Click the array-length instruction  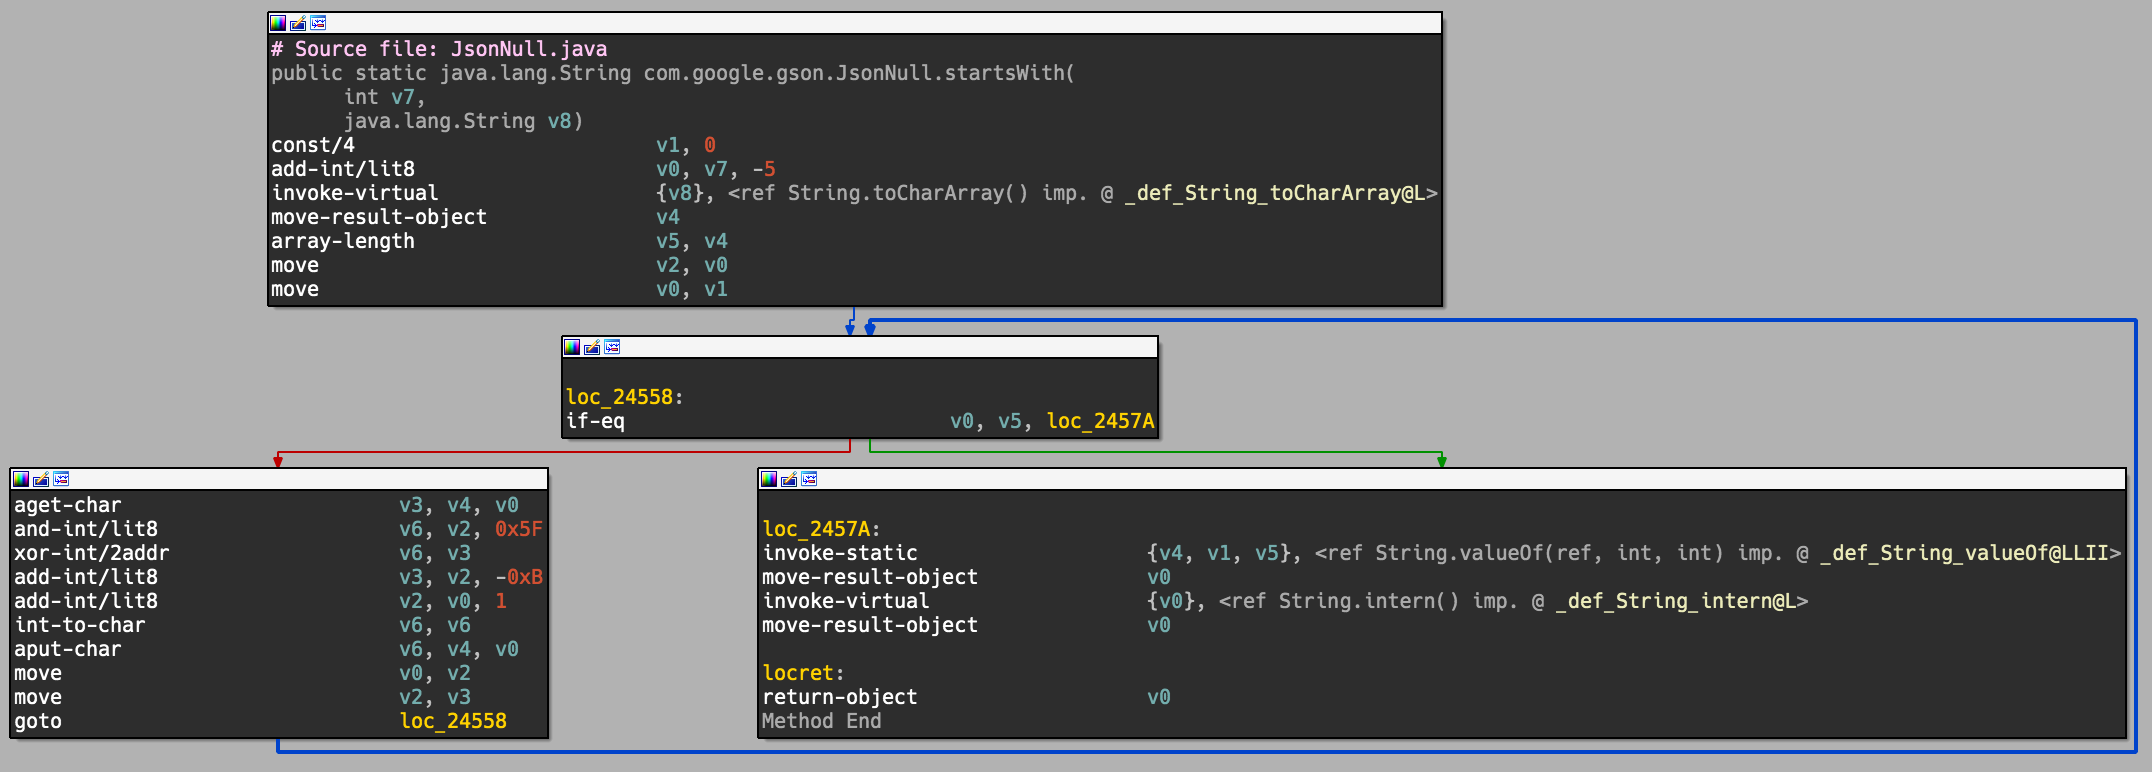pyautogui.click(x=343, y=241)
